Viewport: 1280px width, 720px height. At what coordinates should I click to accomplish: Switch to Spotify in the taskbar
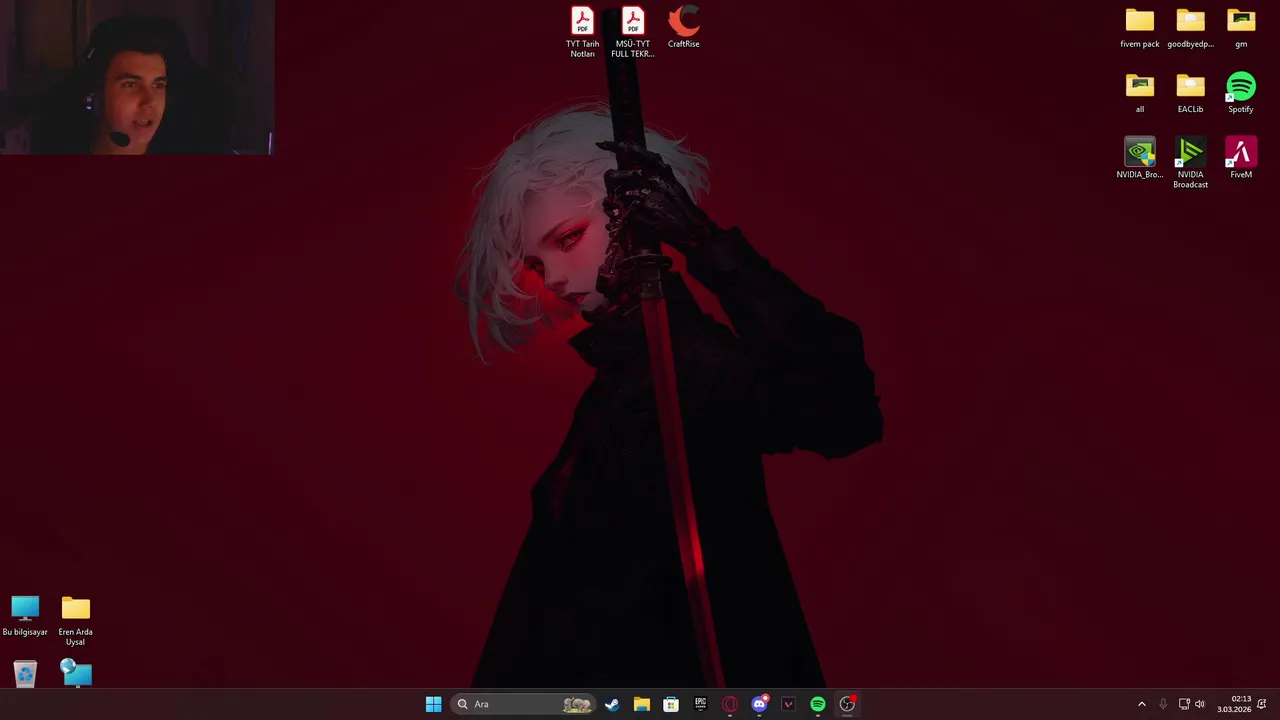pyautogui.click(x=818, y=704)
